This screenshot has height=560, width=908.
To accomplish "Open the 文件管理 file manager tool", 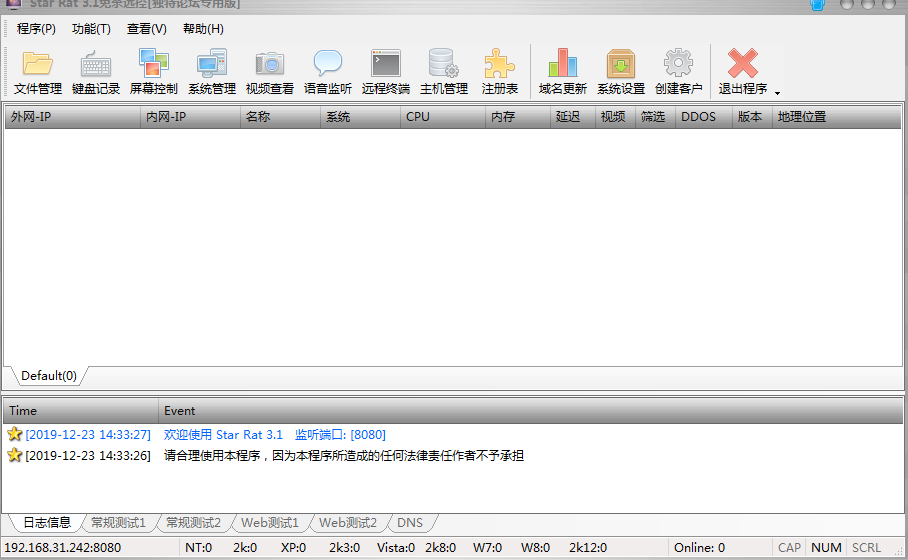I will [38, 72].
